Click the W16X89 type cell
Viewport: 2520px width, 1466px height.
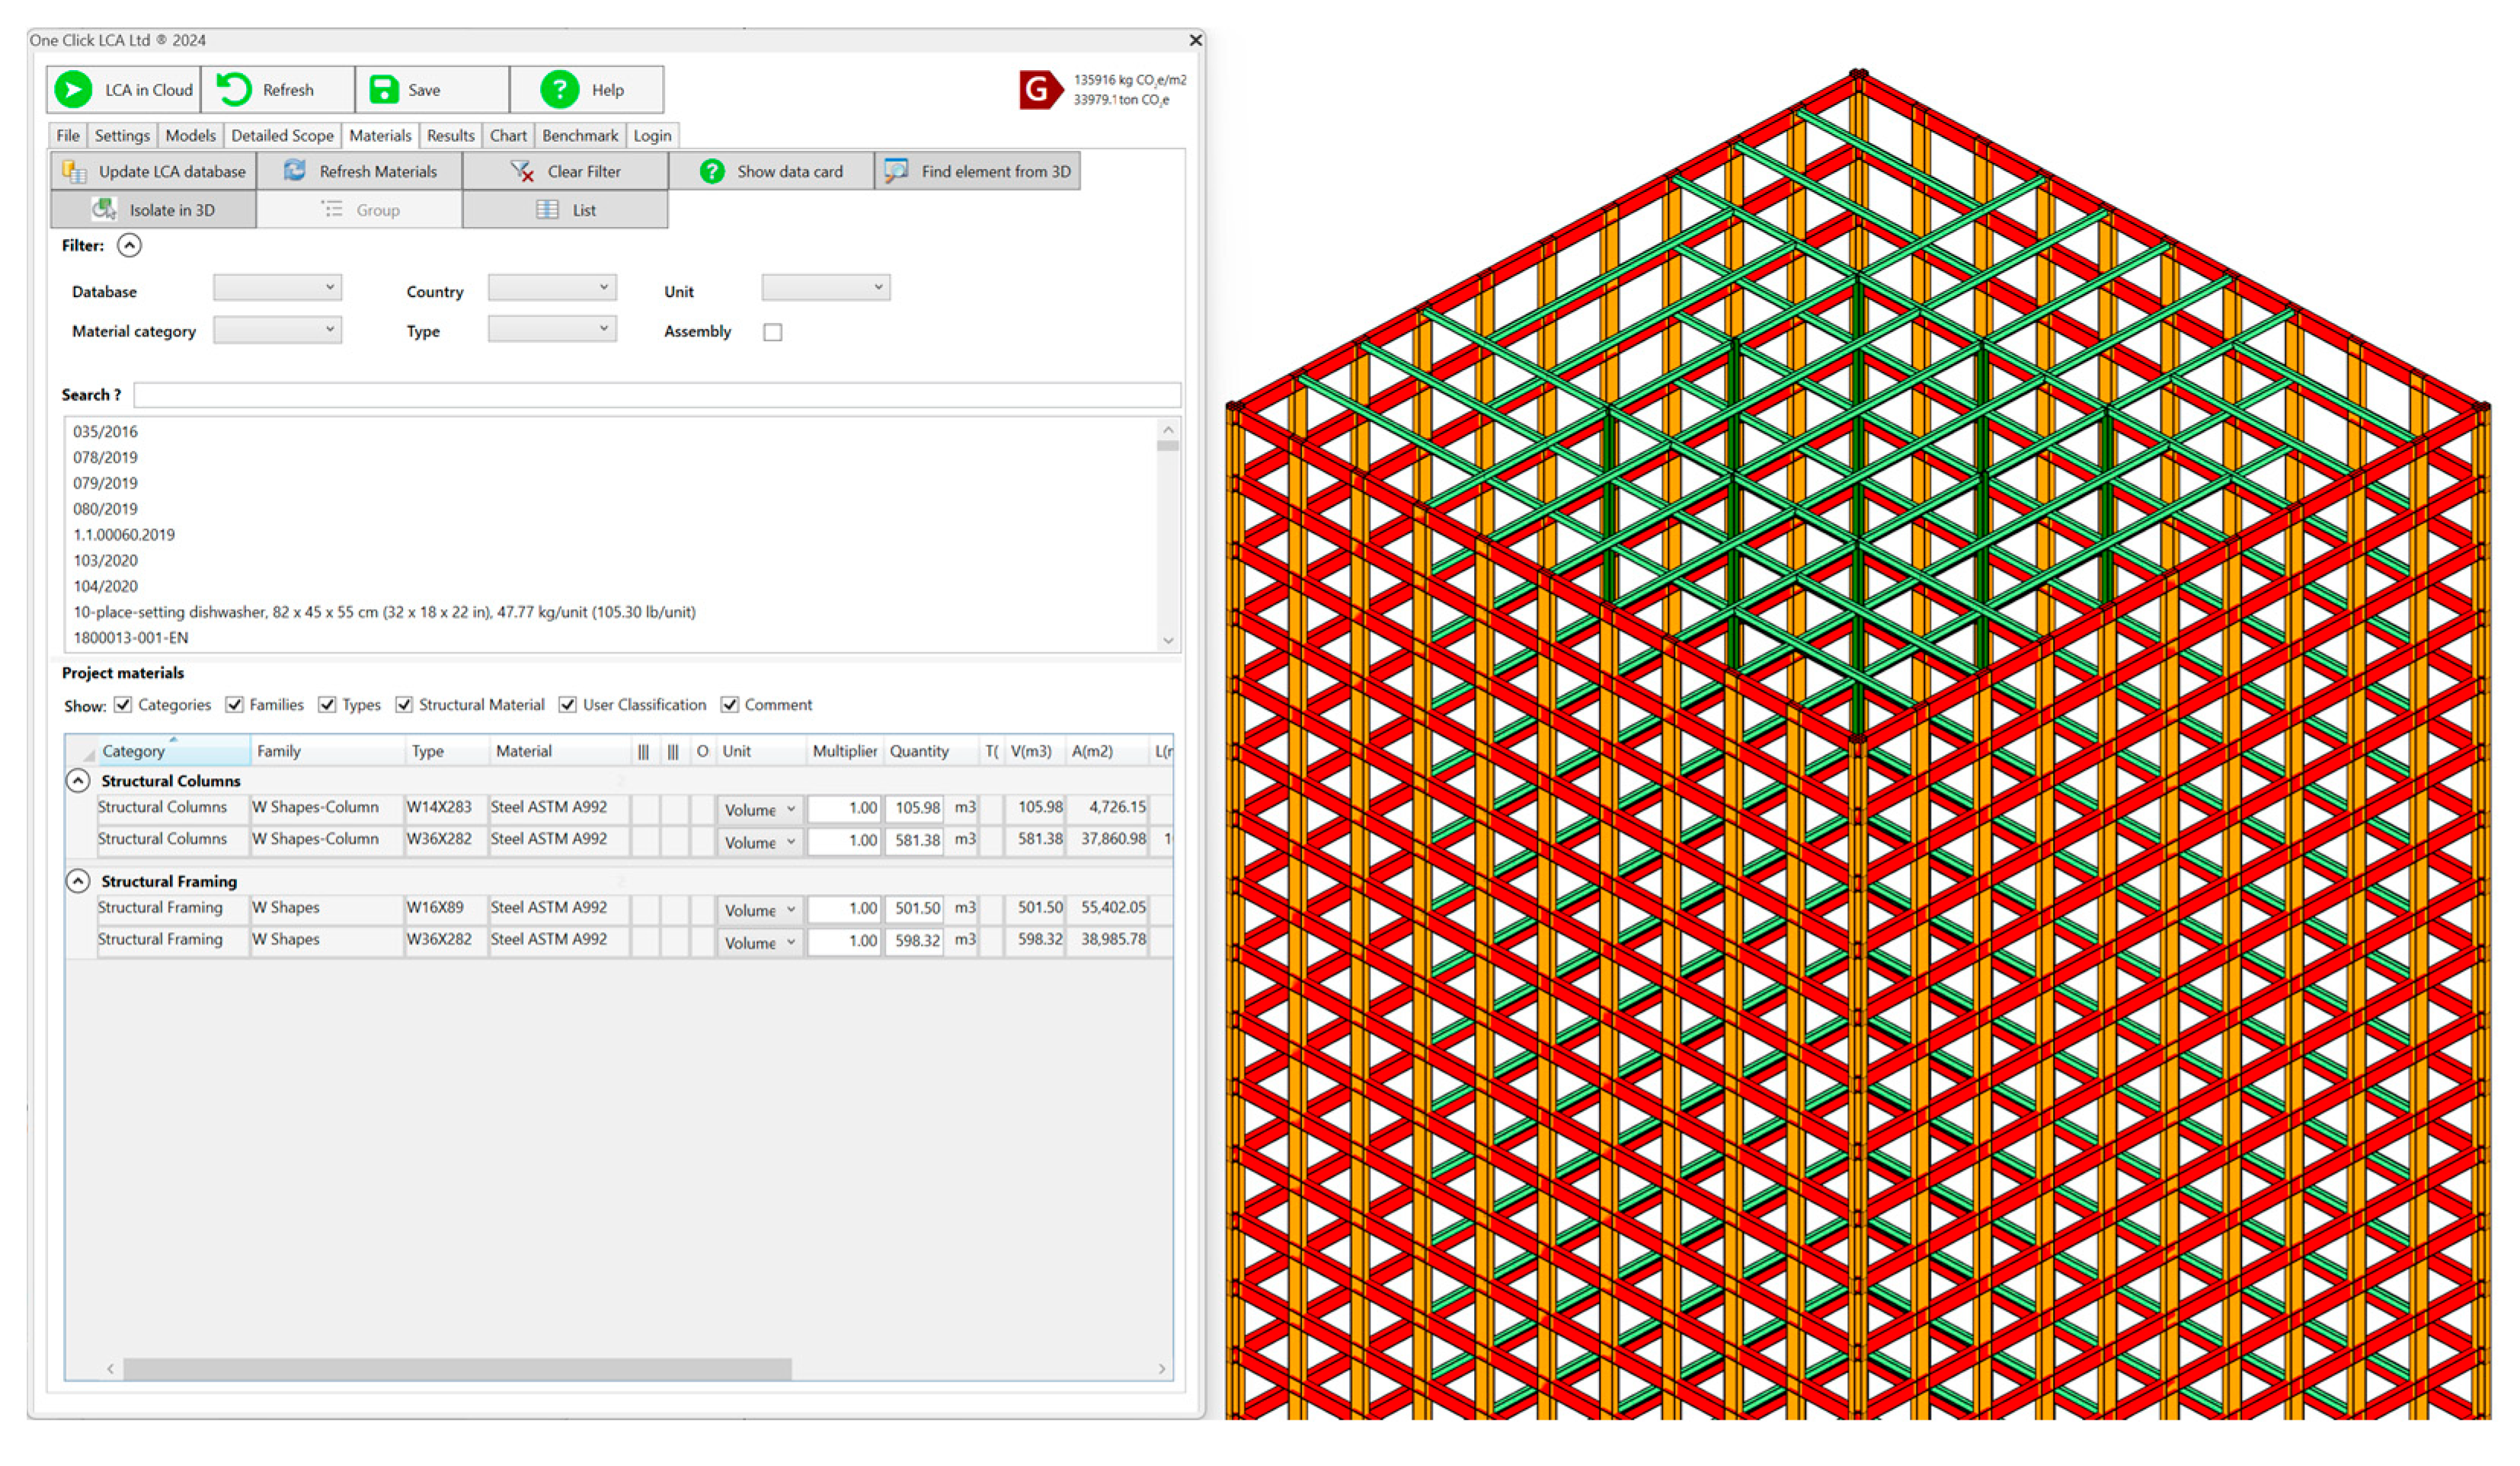[446, 908]
